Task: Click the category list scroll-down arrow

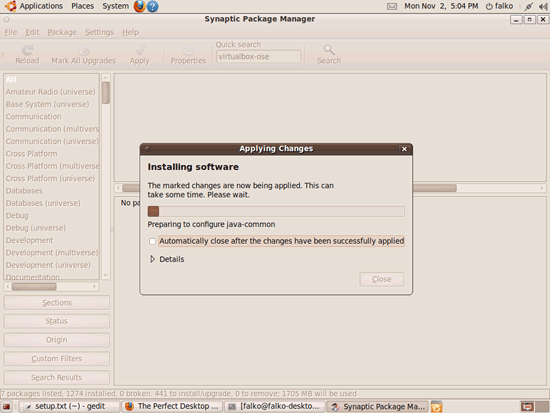Action: coord(106,275)
